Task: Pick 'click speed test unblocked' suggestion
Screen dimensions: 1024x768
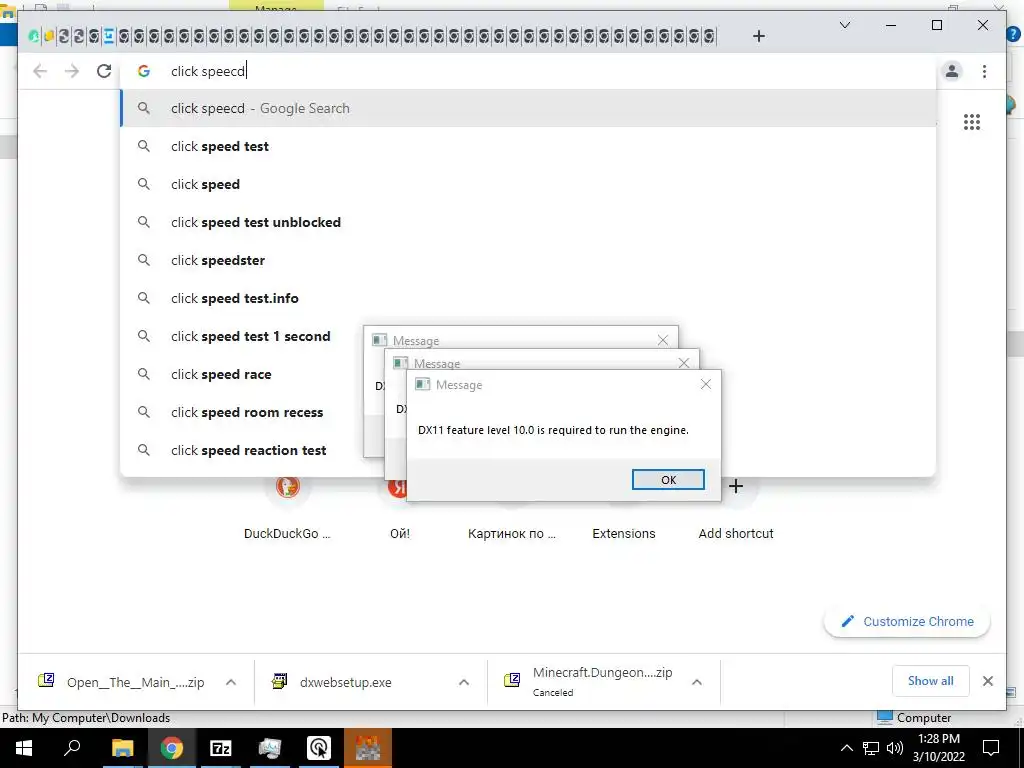Action: [x=528, y=222]
